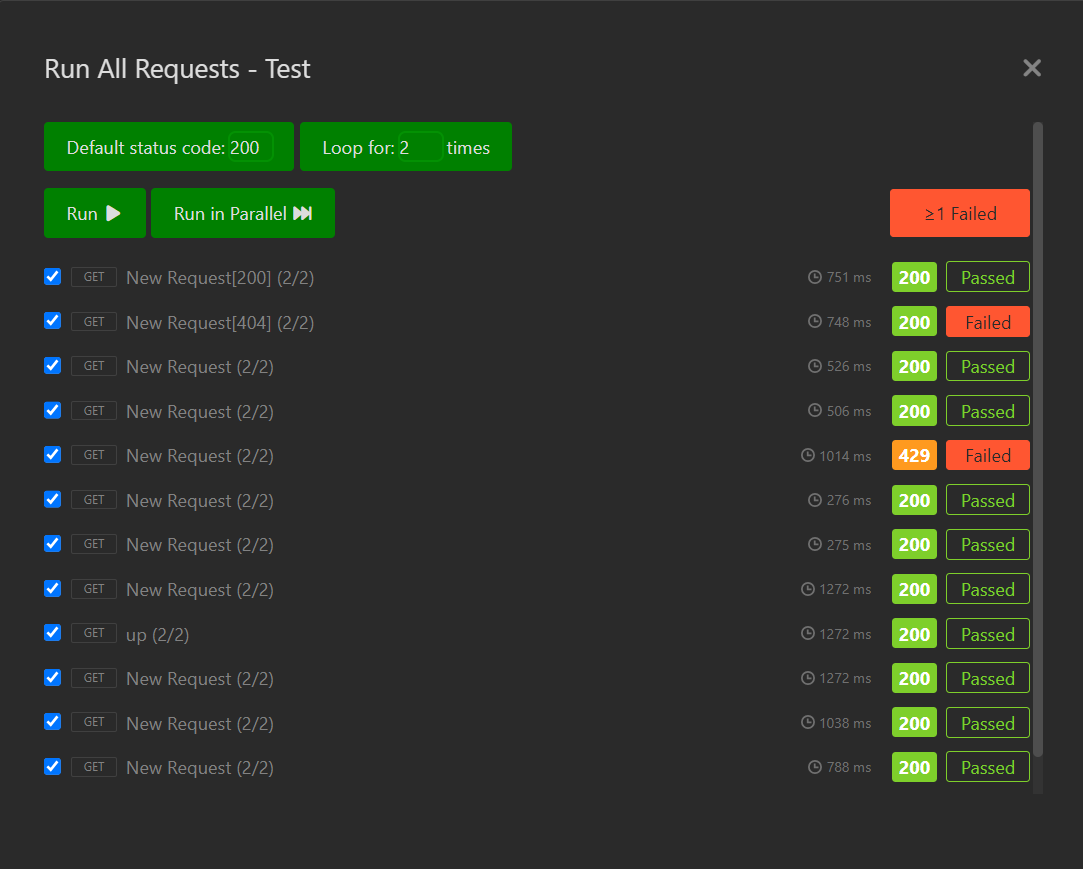Click the Default status code label
1083x869 pixels.
[146, 148]
